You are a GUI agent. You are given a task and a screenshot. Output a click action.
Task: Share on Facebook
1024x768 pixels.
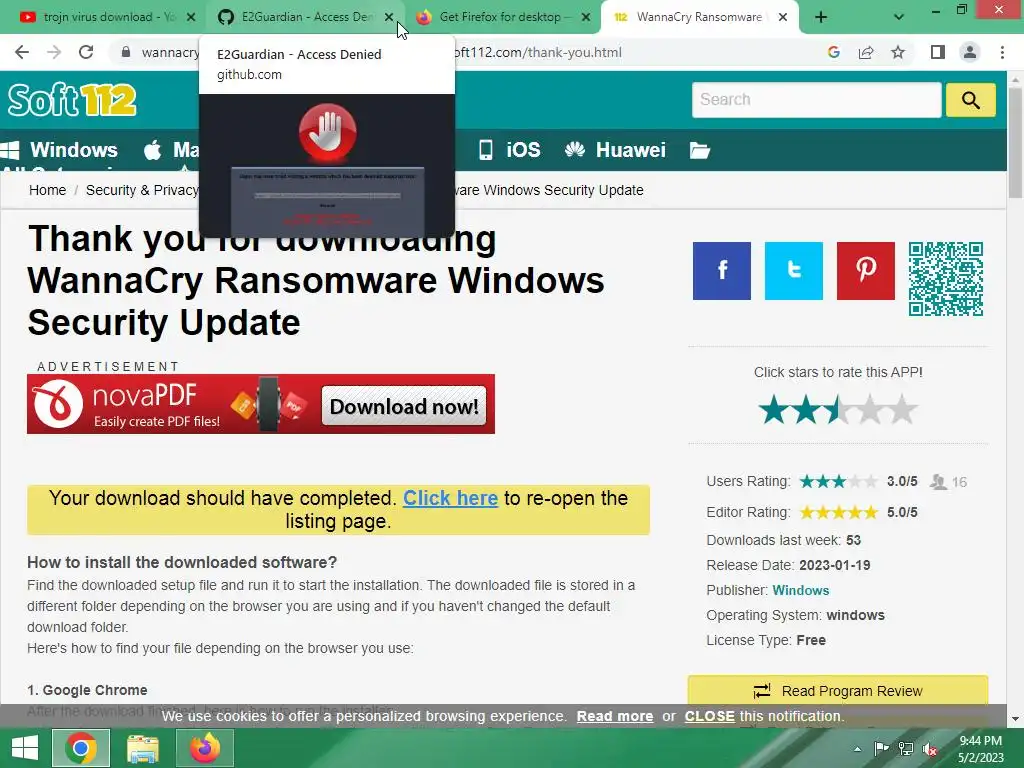(722, 270)
